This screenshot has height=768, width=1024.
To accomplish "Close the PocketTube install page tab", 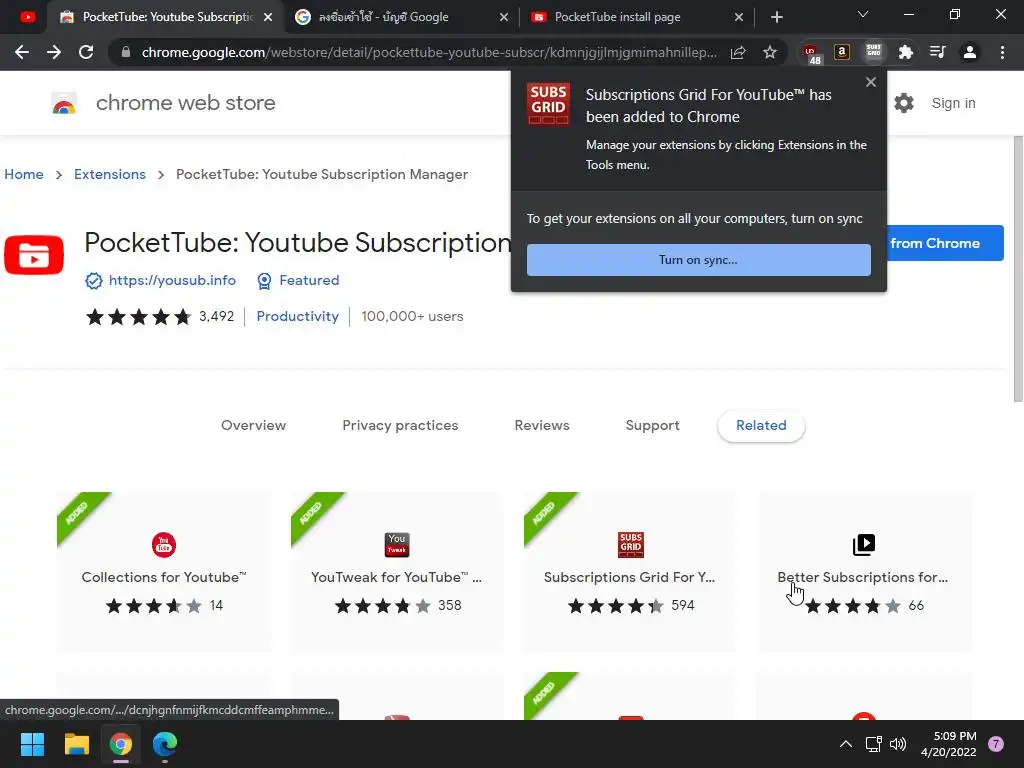I will point(739,17).
